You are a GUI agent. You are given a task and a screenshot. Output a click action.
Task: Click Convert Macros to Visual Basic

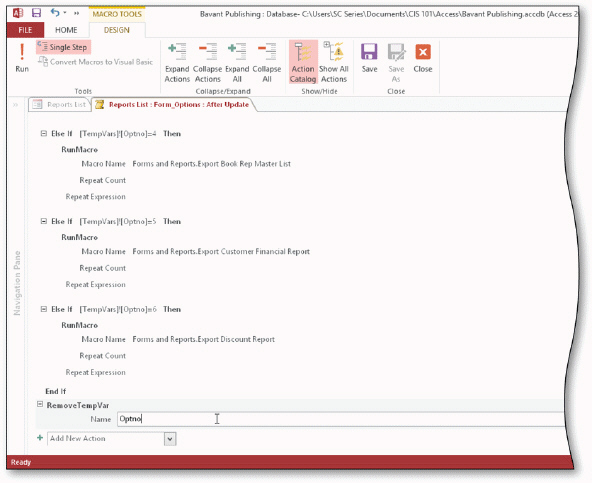pyautogui.click(x=96, y=62)
